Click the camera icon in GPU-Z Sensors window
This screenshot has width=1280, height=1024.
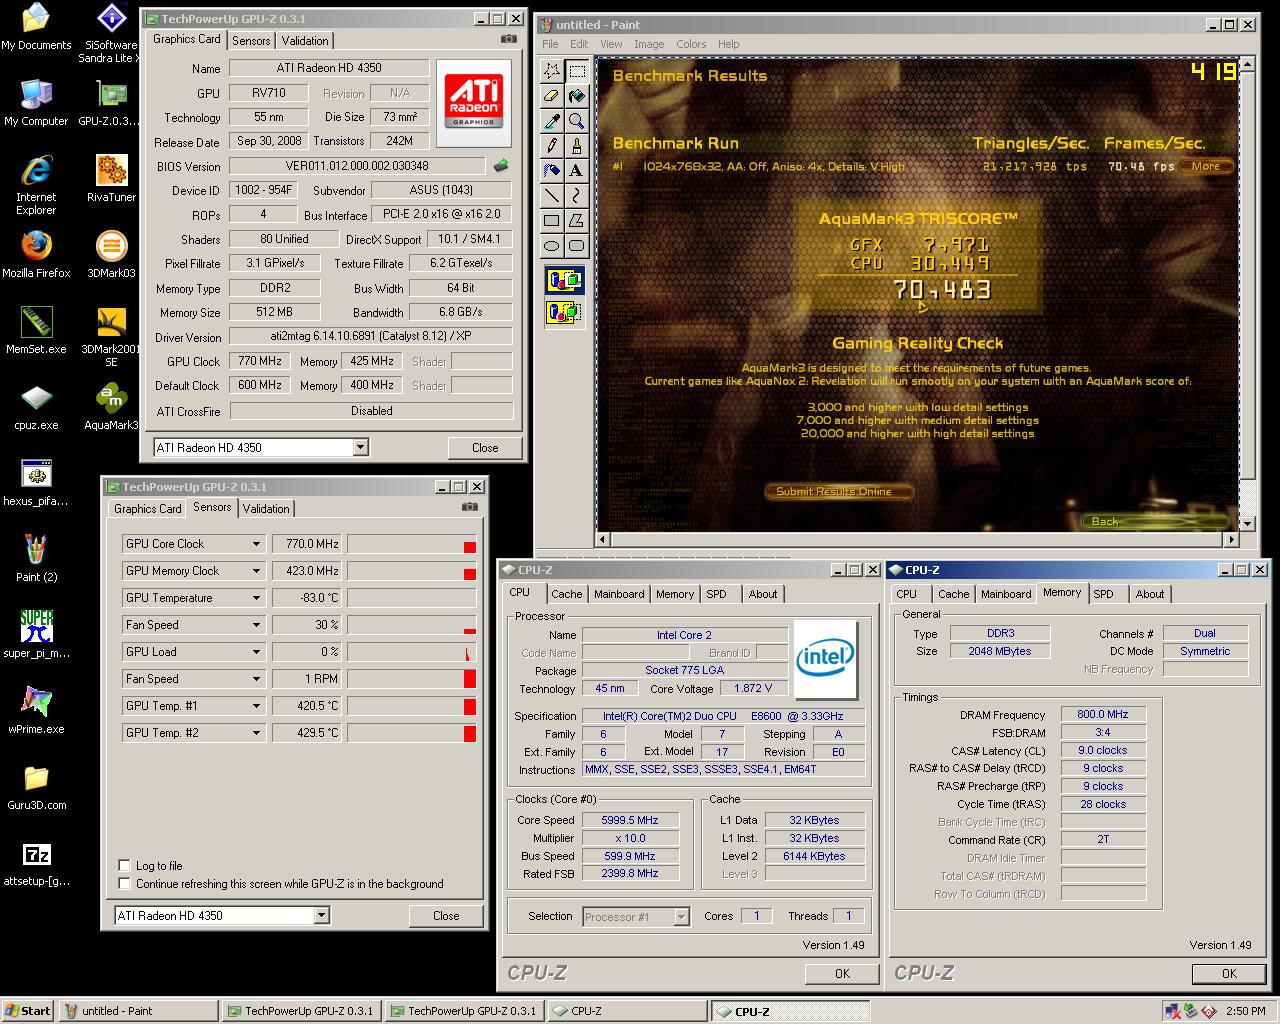469,507
